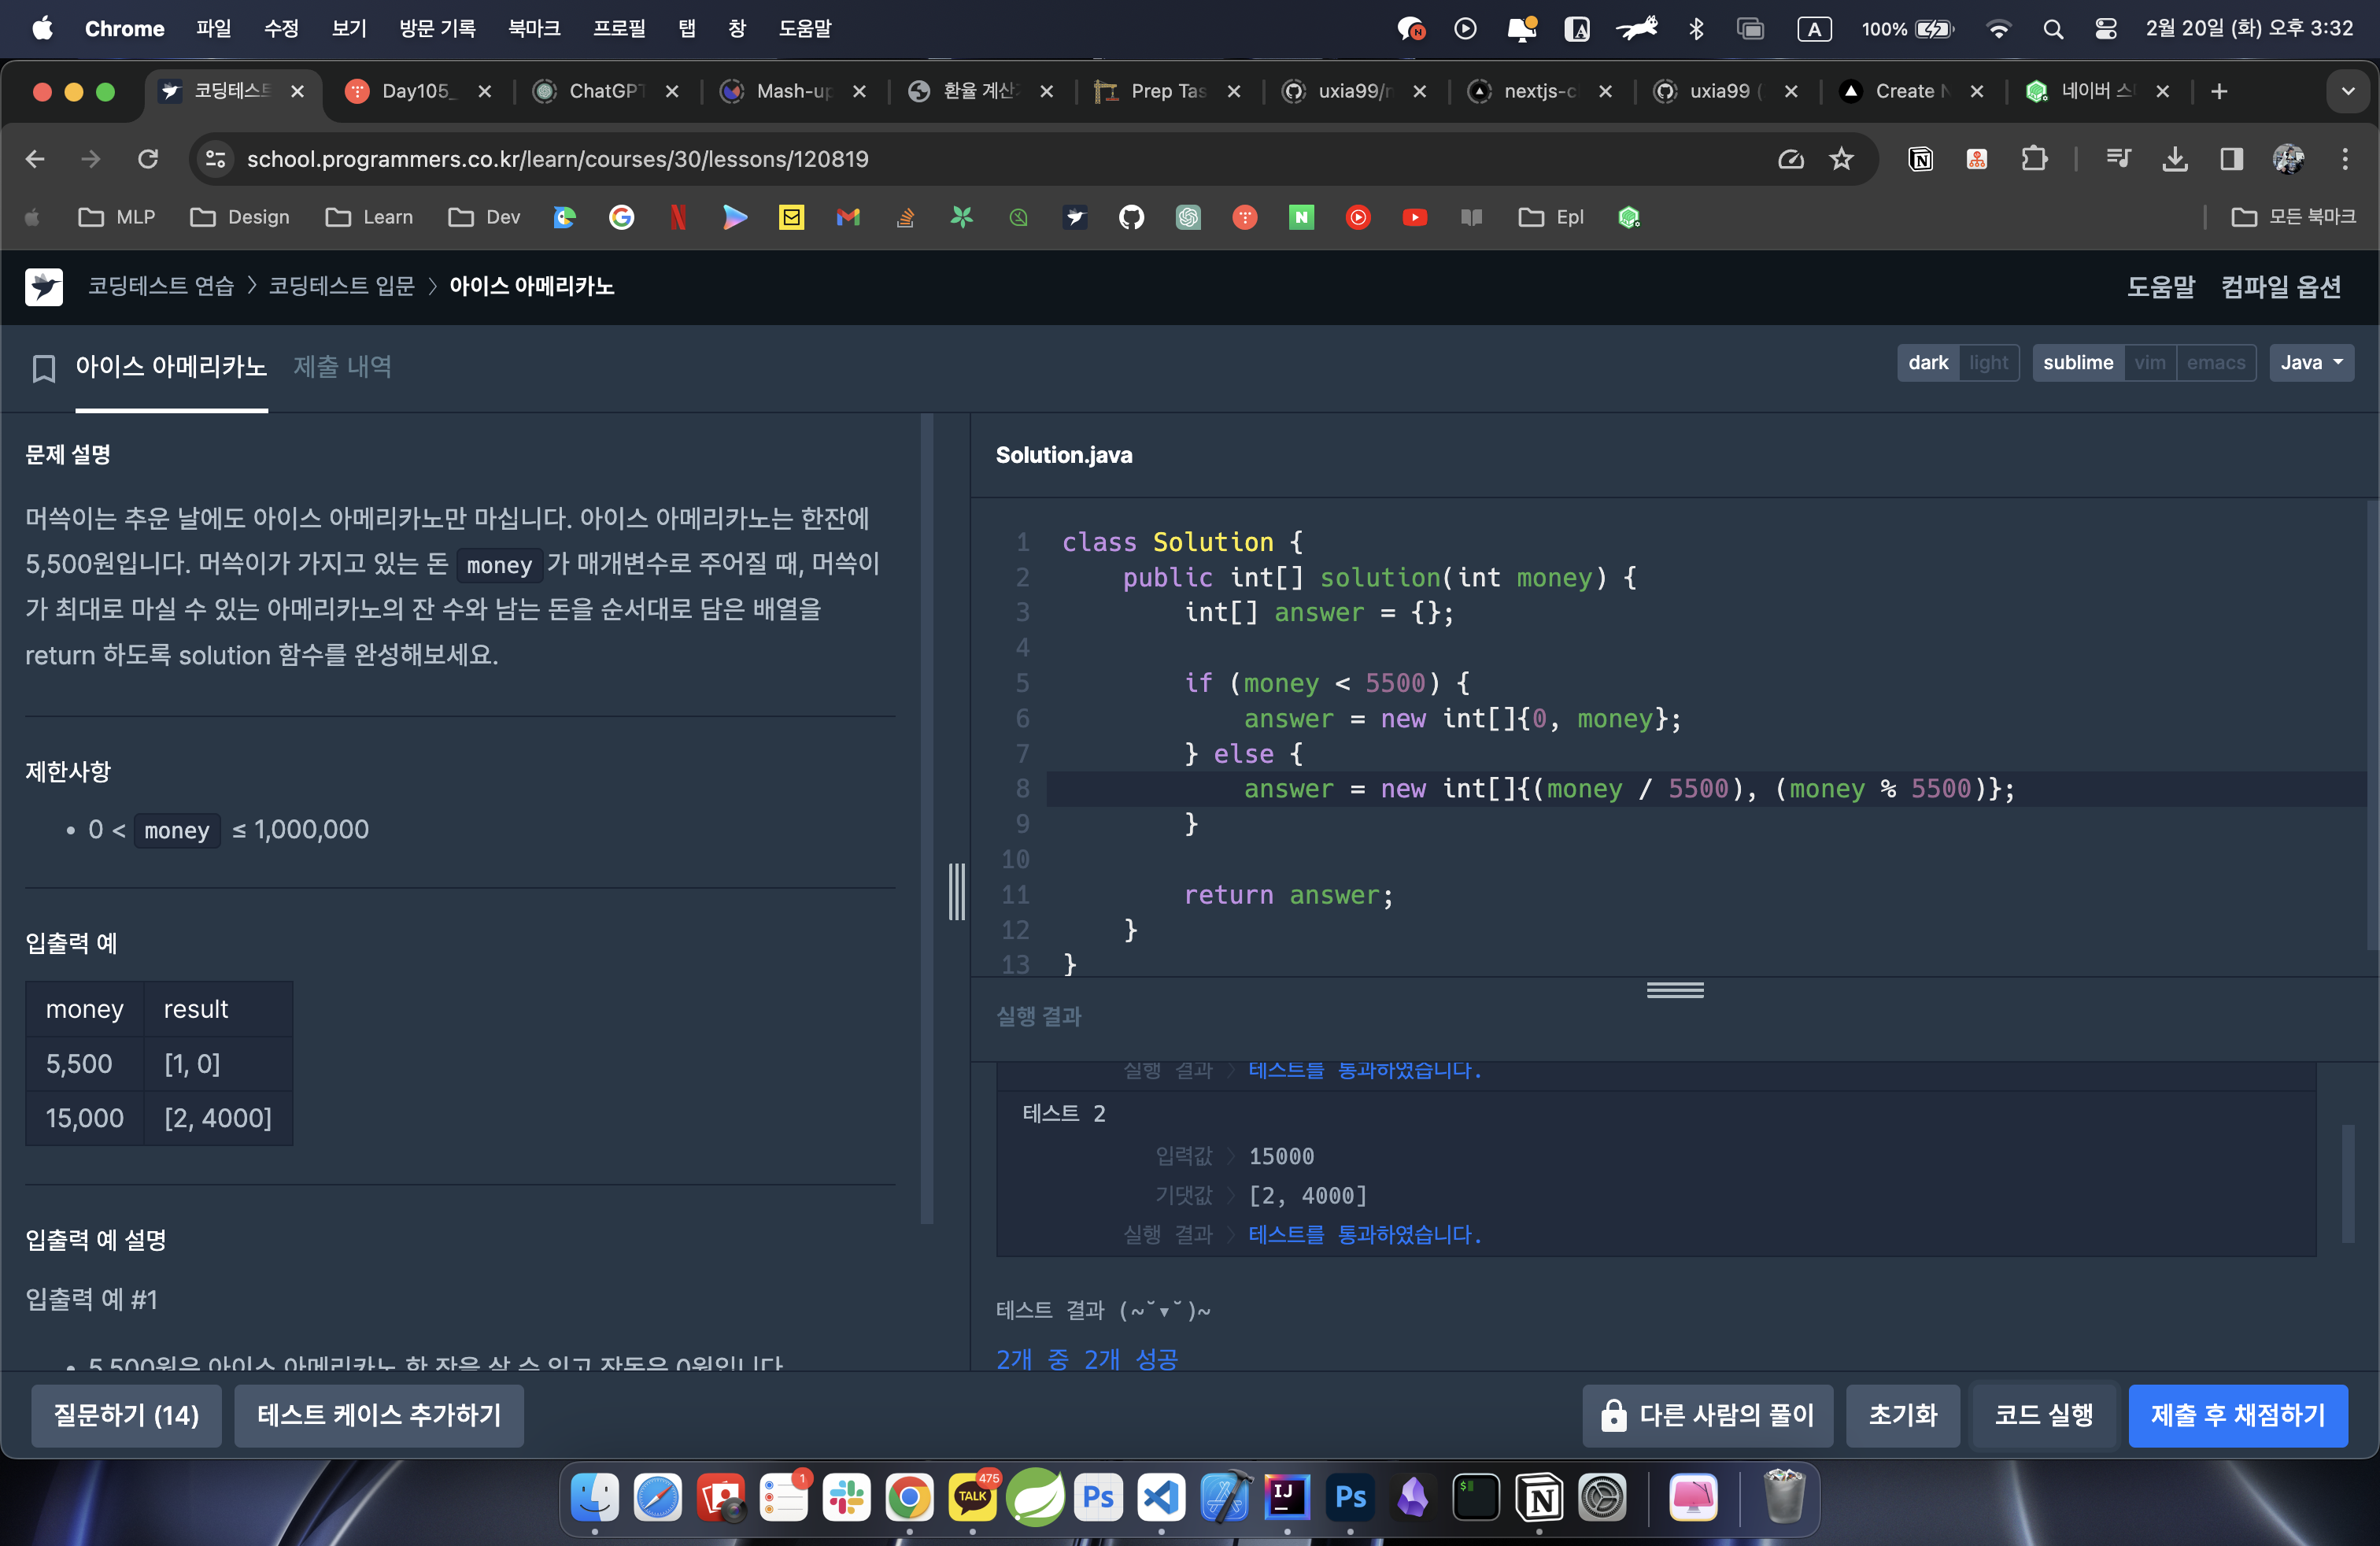Click the Notion extension icon in toolbar
The image size is (2380, 1546).
(x=1920, y=159)
